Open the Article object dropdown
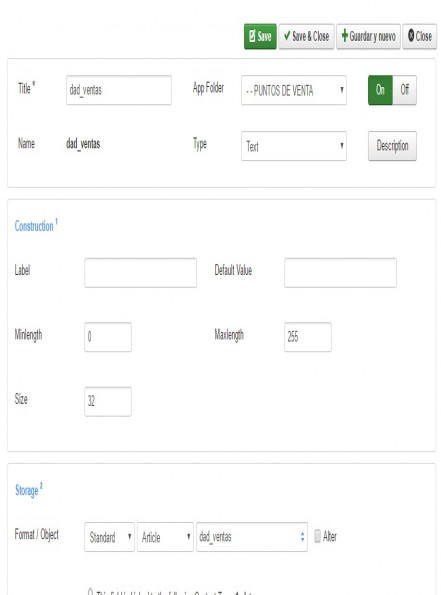The image size is (441, 595). pyautogui.click(x=165, y=537)
